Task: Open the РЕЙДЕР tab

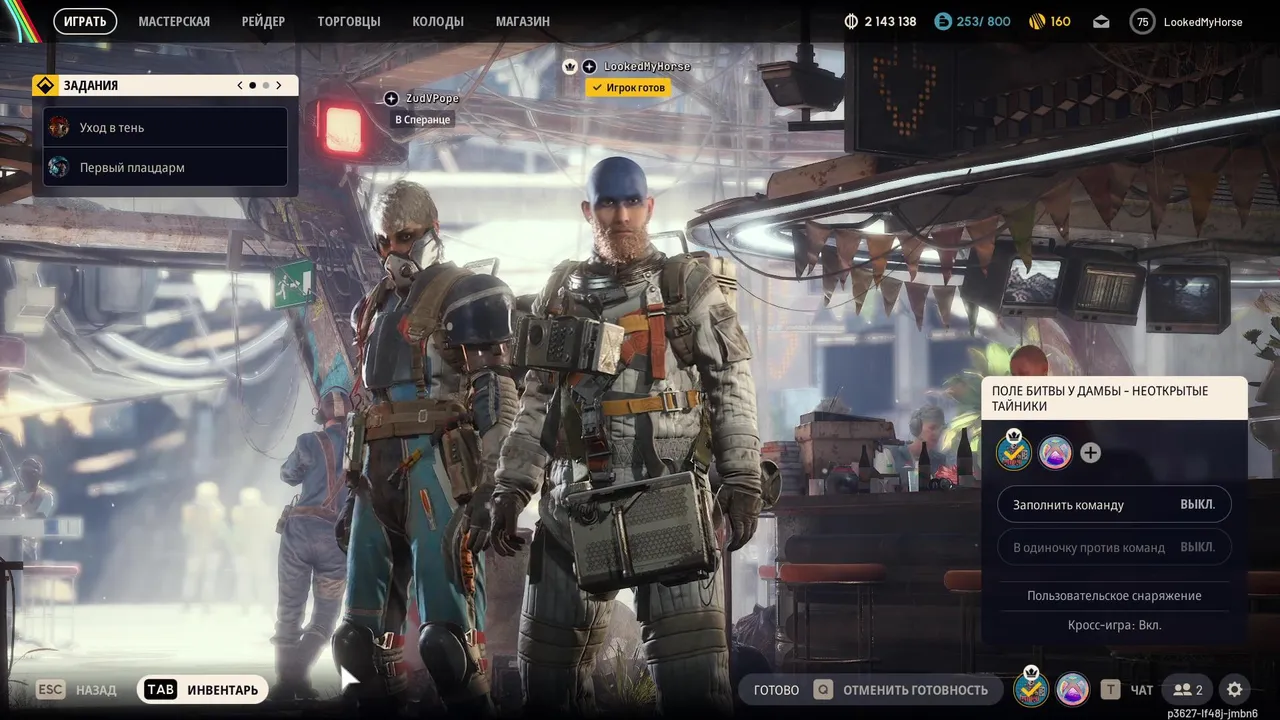Action: coord(263,21)
